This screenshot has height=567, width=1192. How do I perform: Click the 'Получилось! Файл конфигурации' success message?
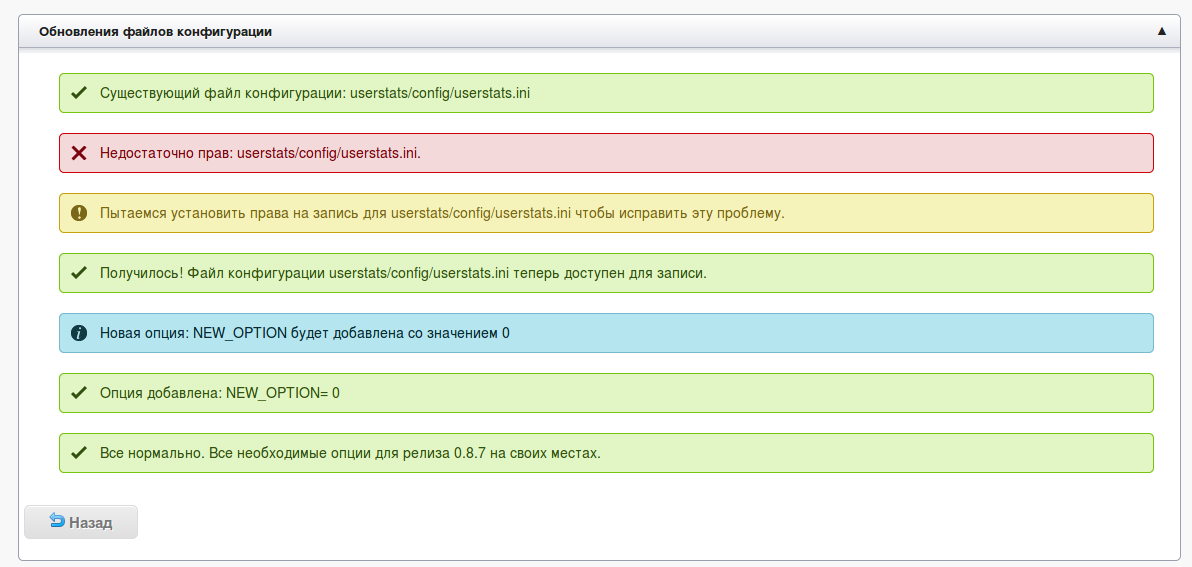click(606, 273)
